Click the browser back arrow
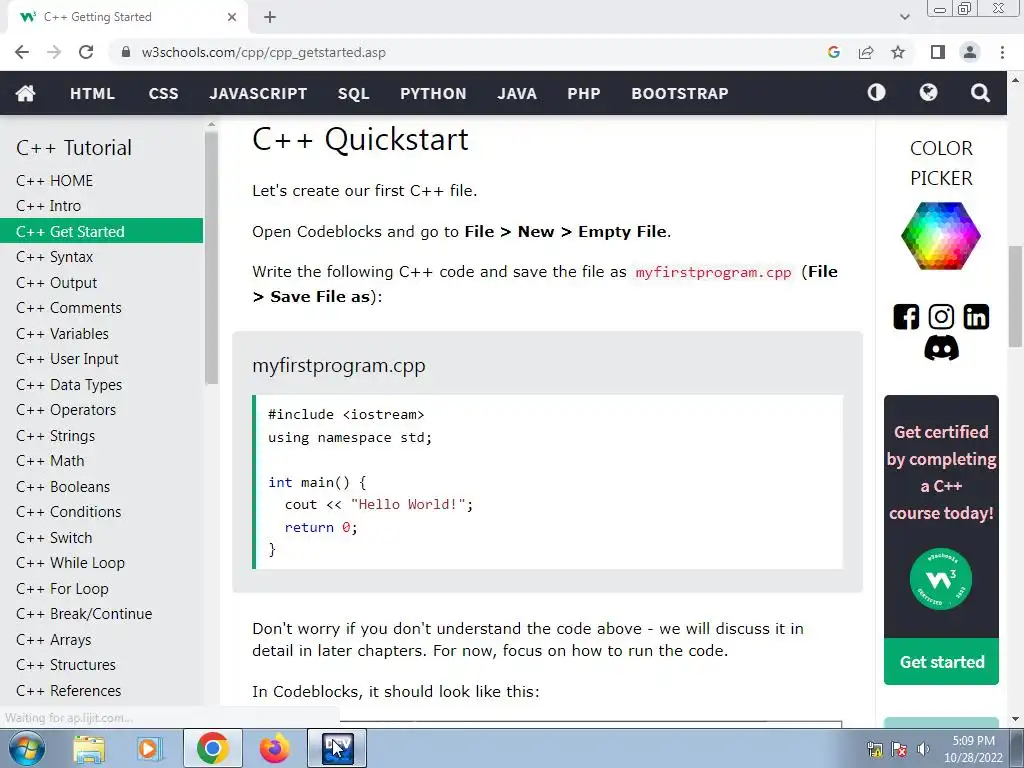This screenshot has width=1024, height=768. point(22,52)
